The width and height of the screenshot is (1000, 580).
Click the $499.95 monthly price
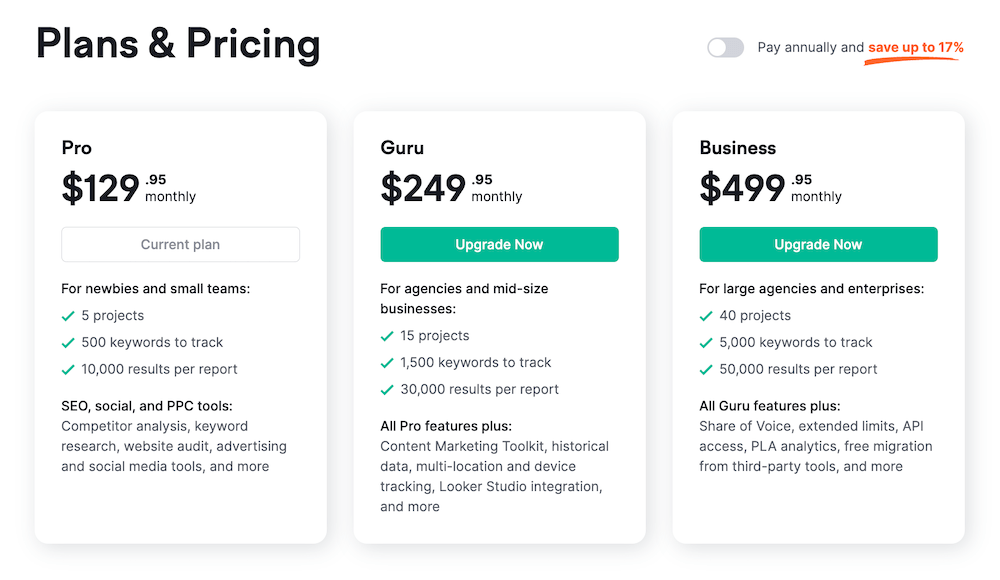pos(769,188)
